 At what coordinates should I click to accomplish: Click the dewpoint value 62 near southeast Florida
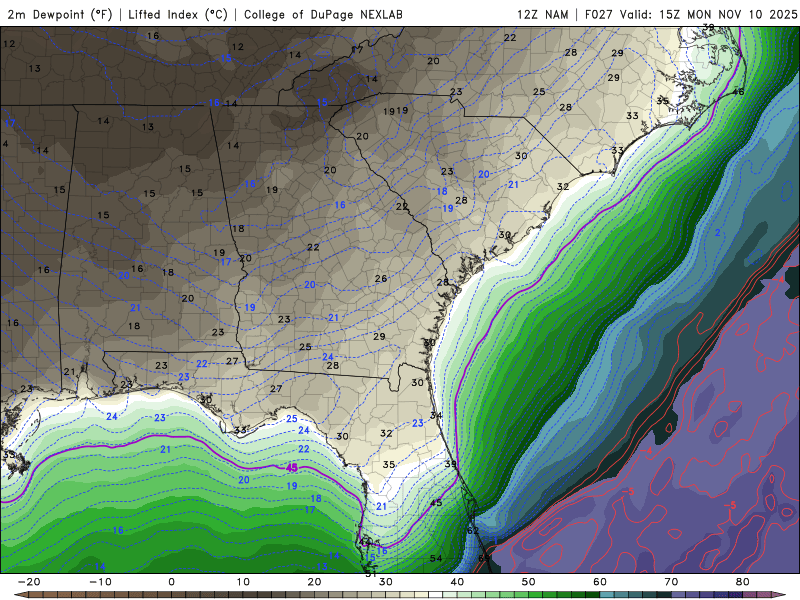click(x=473, y=531)
